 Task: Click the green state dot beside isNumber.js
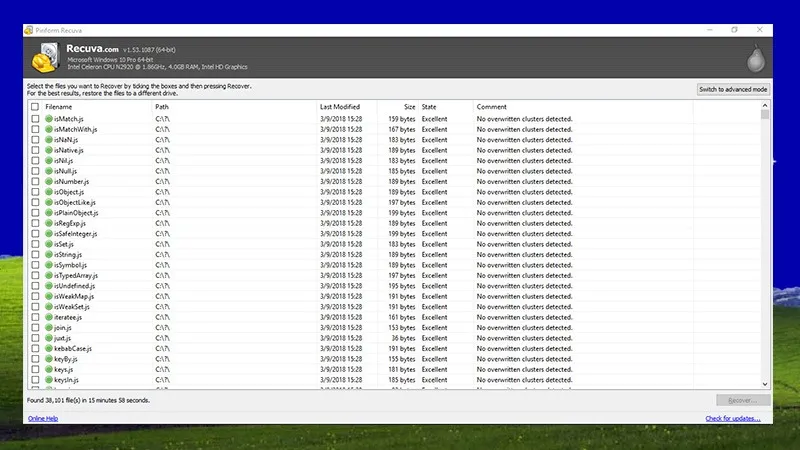(x=49, y=182)
